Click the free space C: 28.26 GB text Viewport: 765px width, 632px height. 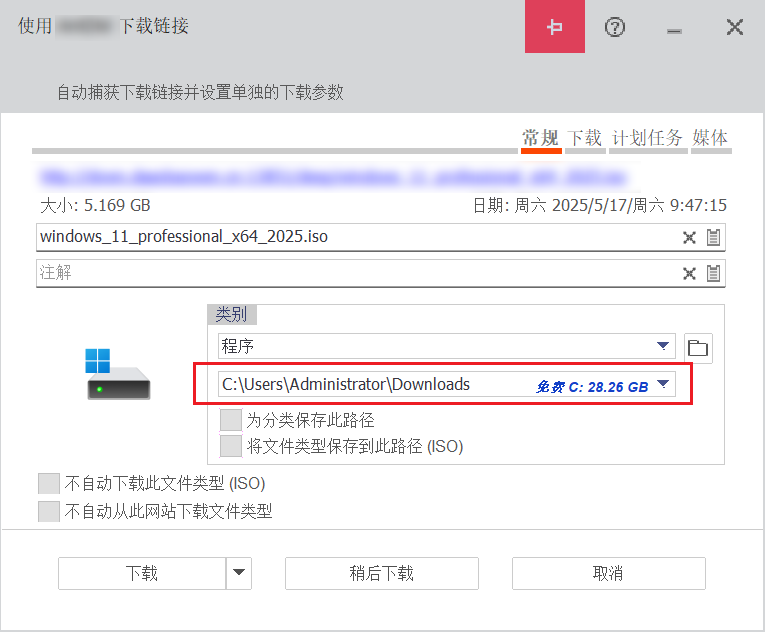(592, 387)
